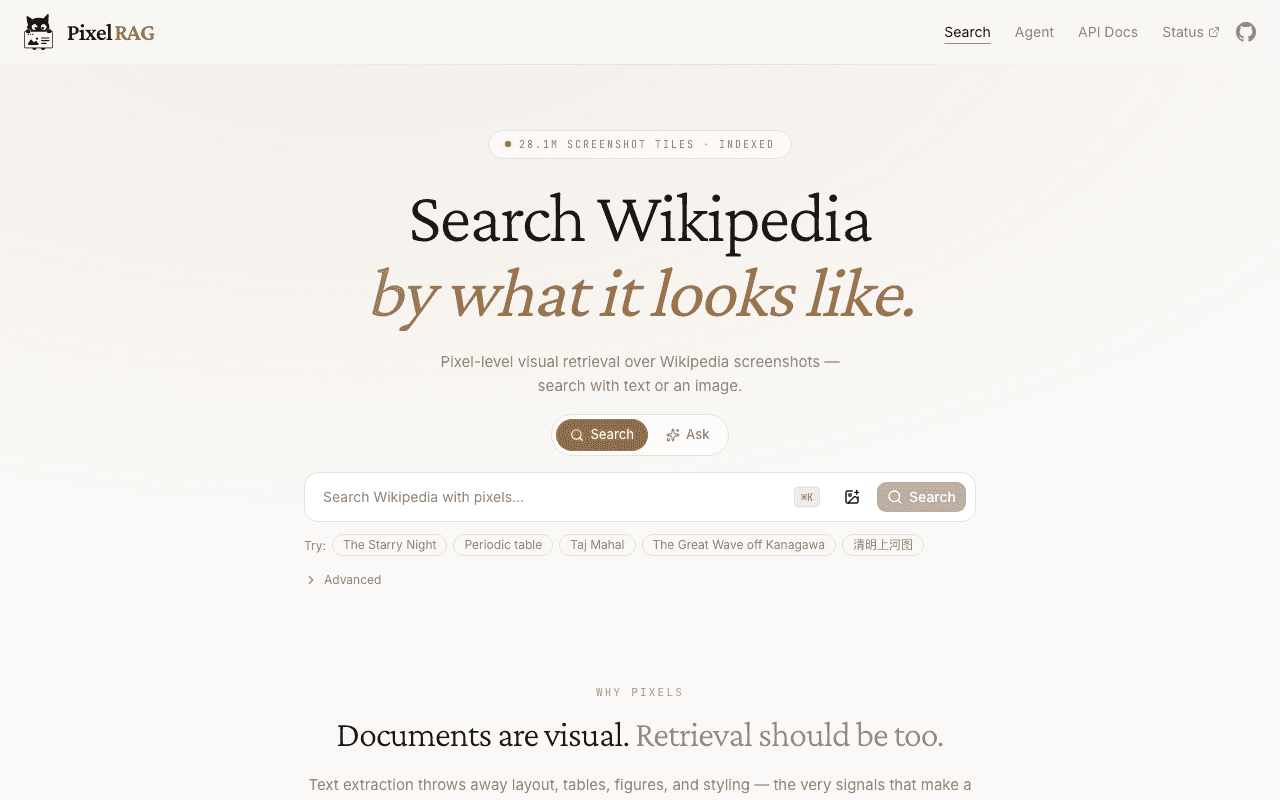Click the brown Search submit button

(921, 497)
